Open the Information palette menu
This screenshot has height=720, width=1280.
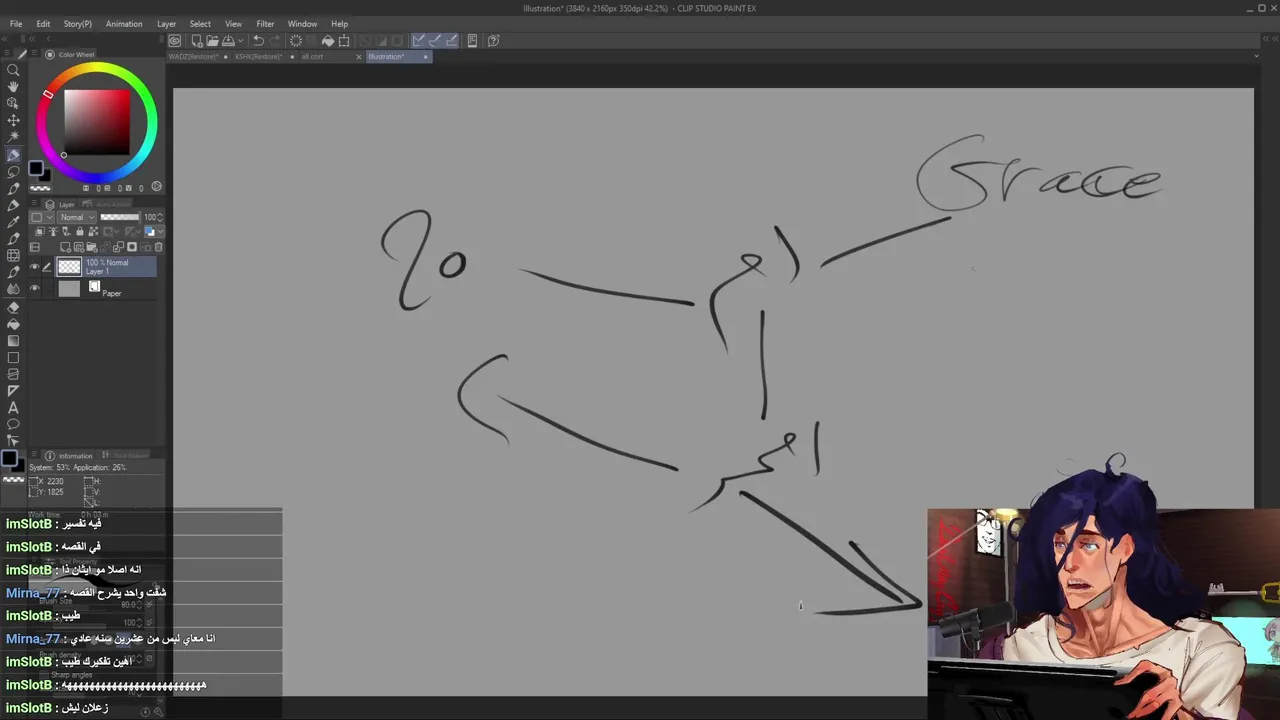(x=36, y=455)
